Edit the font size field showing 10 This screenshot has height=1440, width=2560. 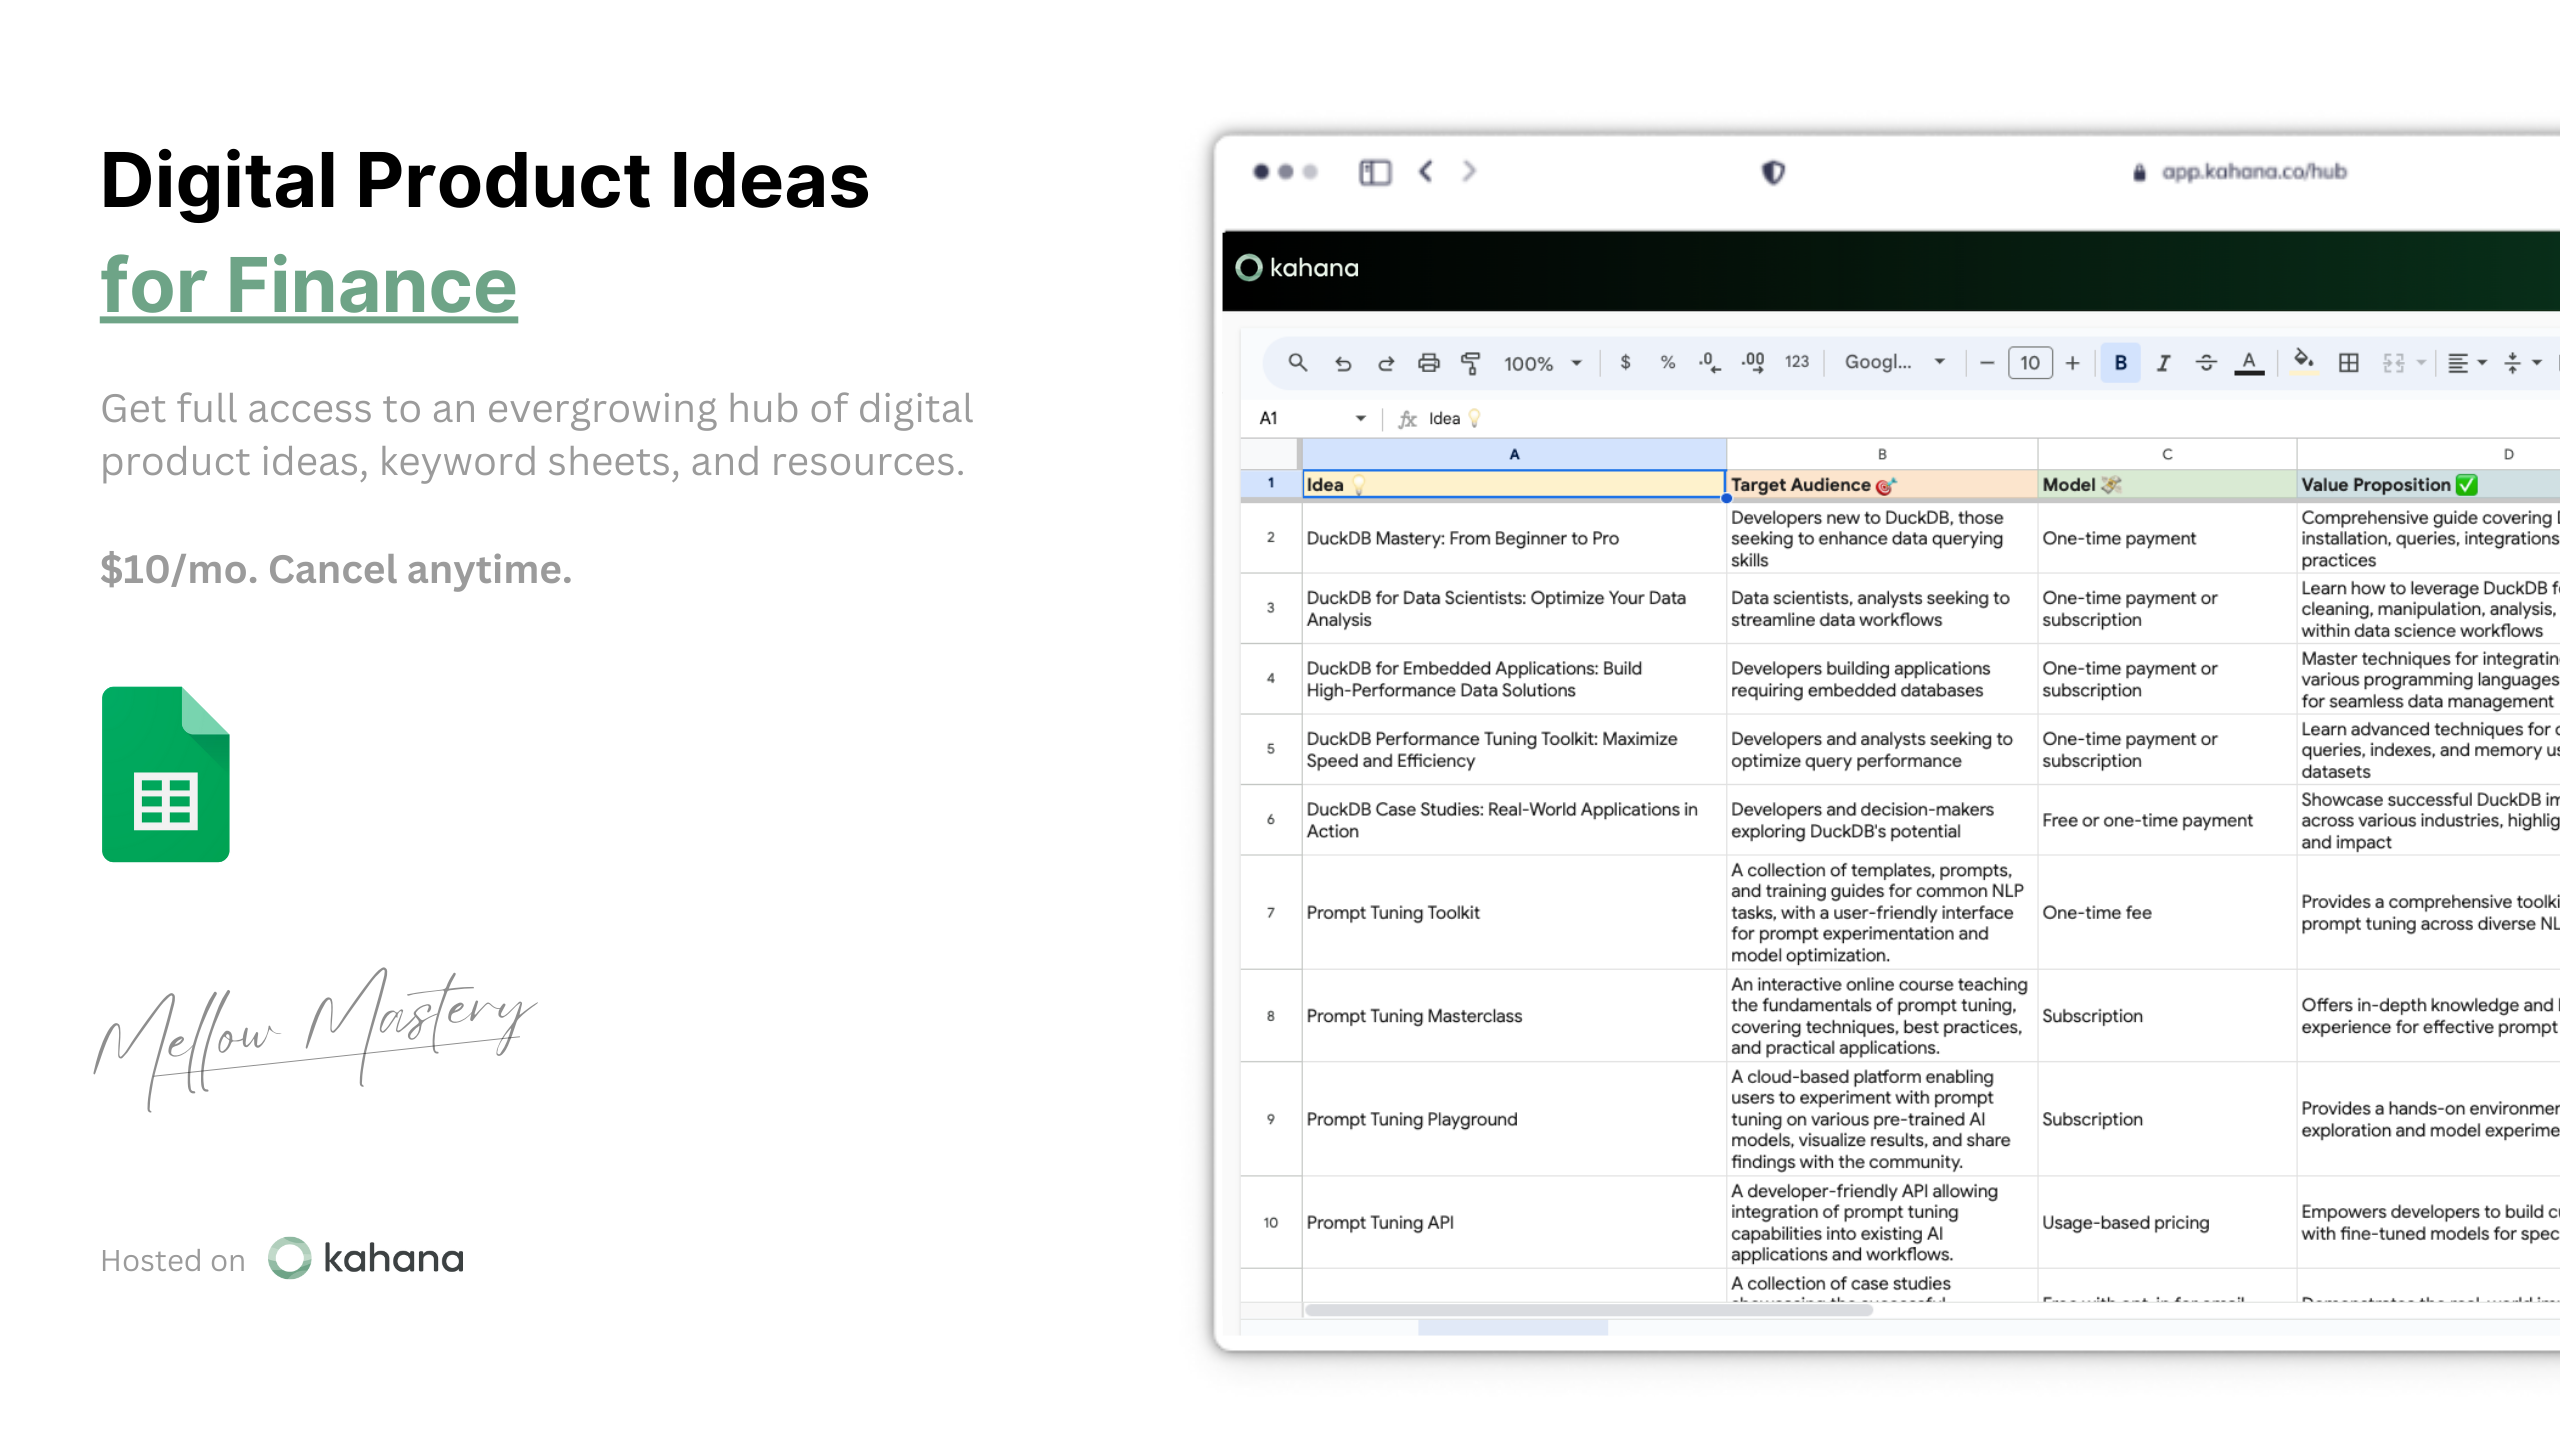[x=2030, y=363]
